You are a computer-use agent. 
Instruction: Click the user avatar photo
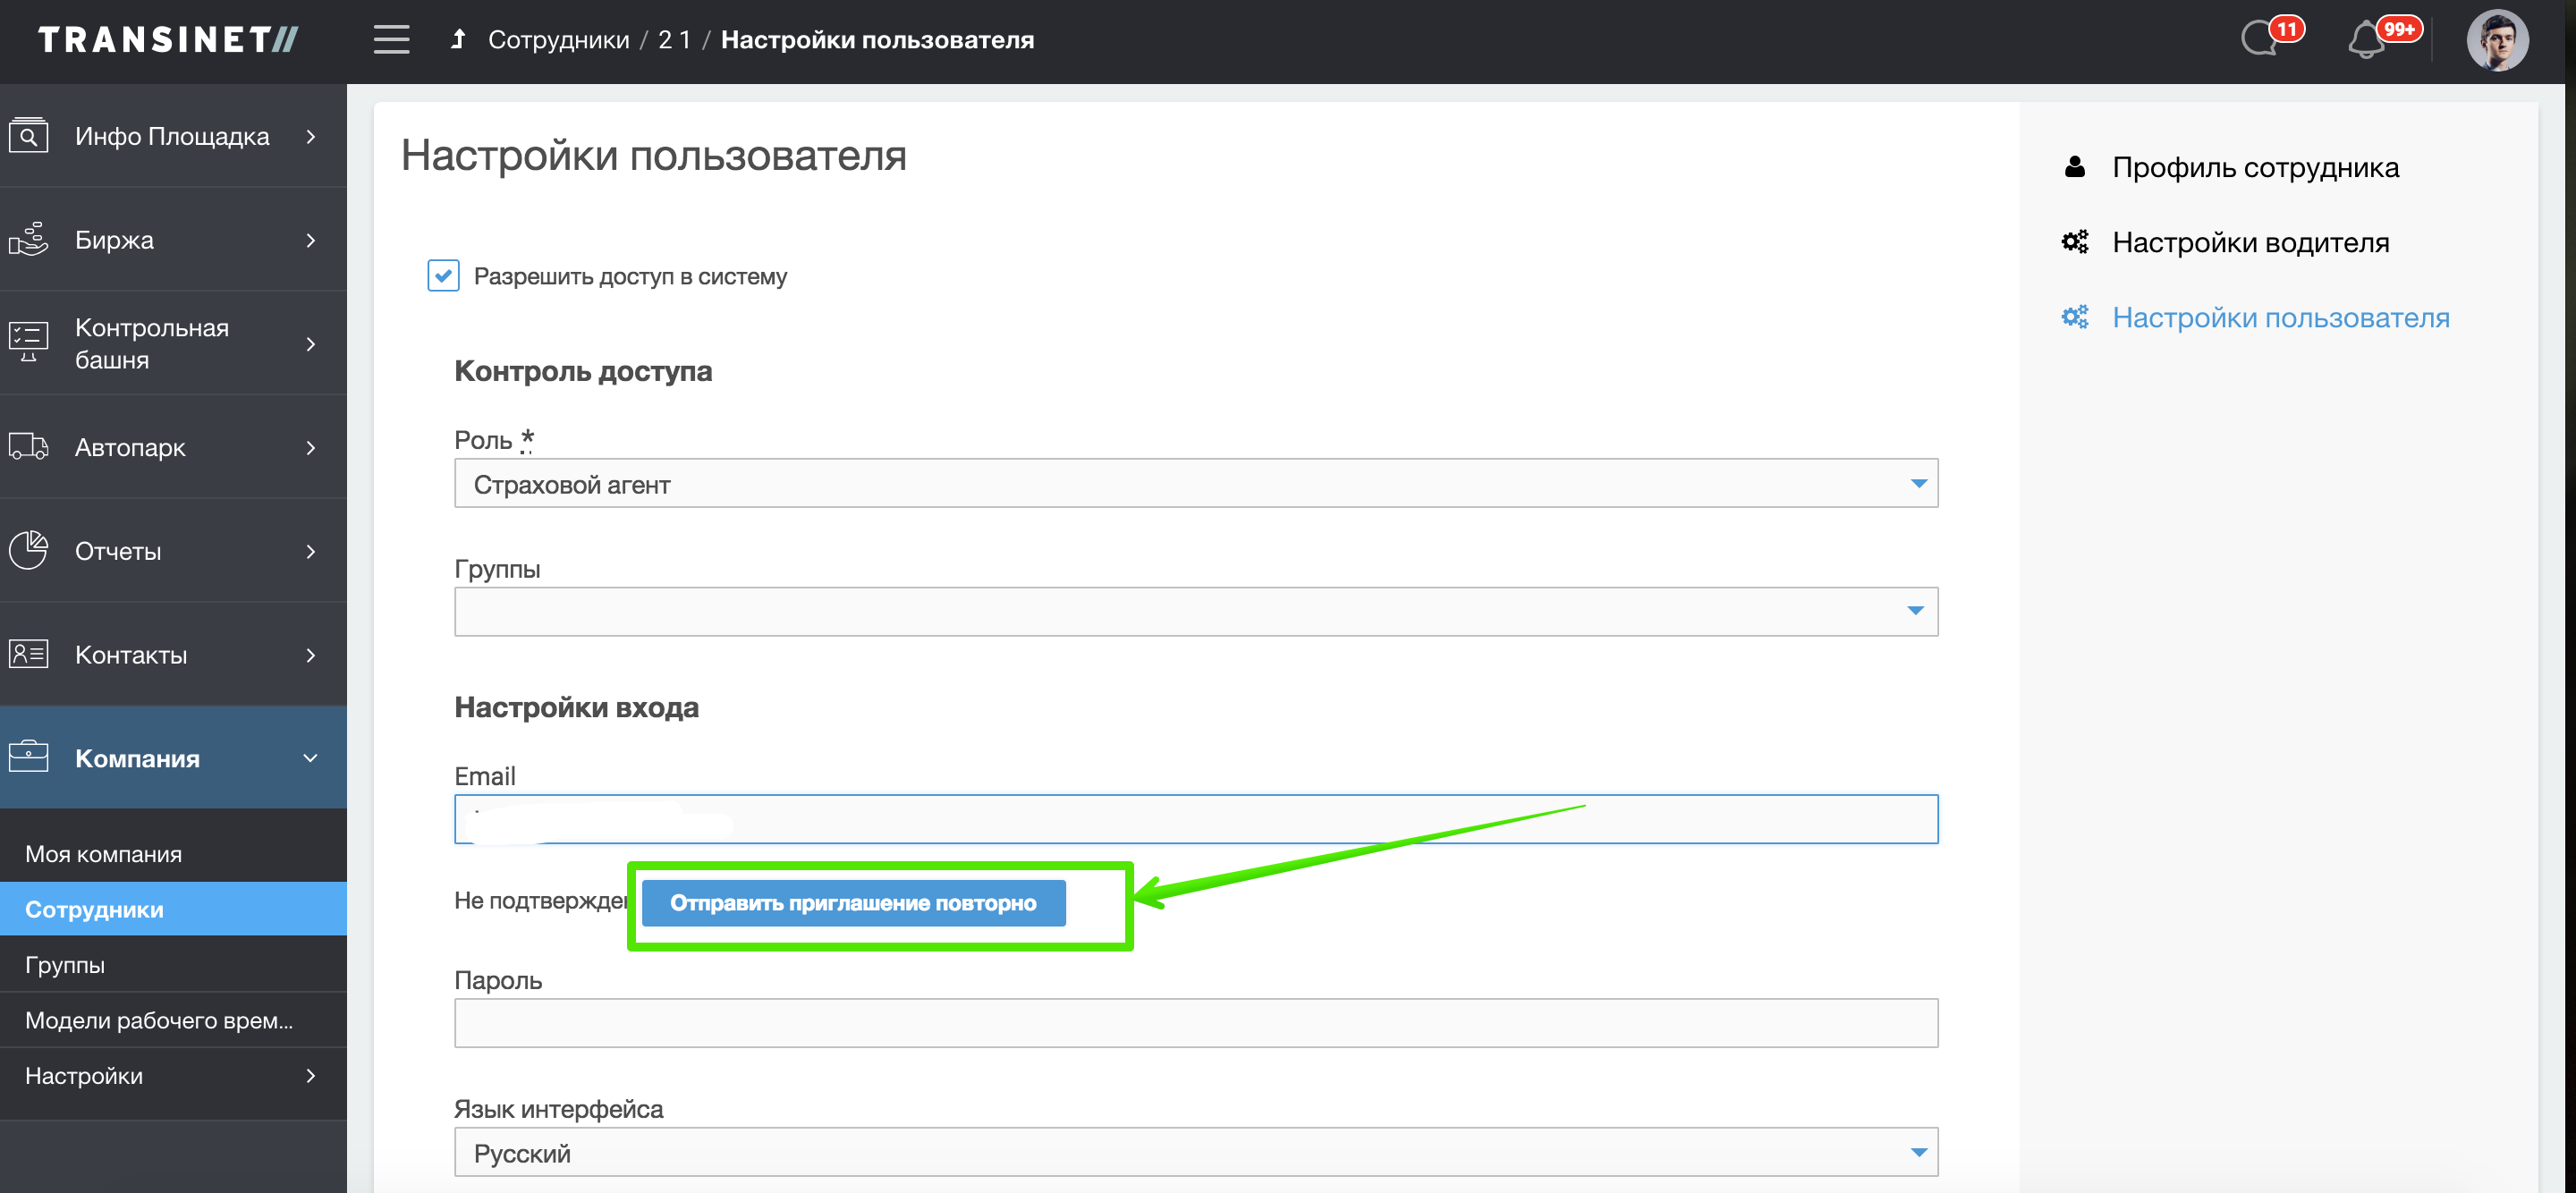tap(2497, 40)
